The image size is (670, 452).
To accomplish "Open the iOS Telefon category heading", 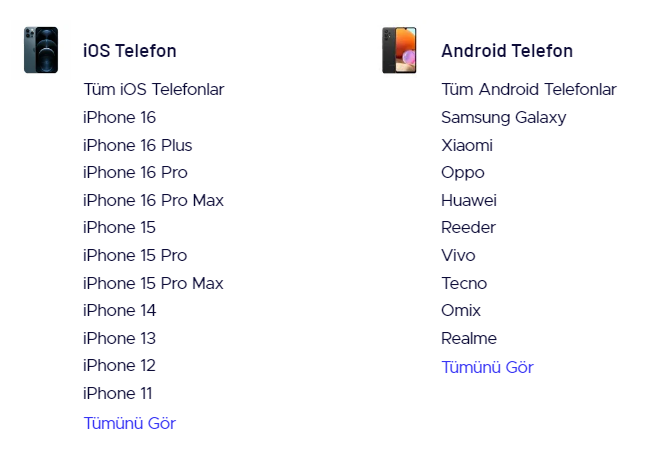I will [x=129, y=51].
